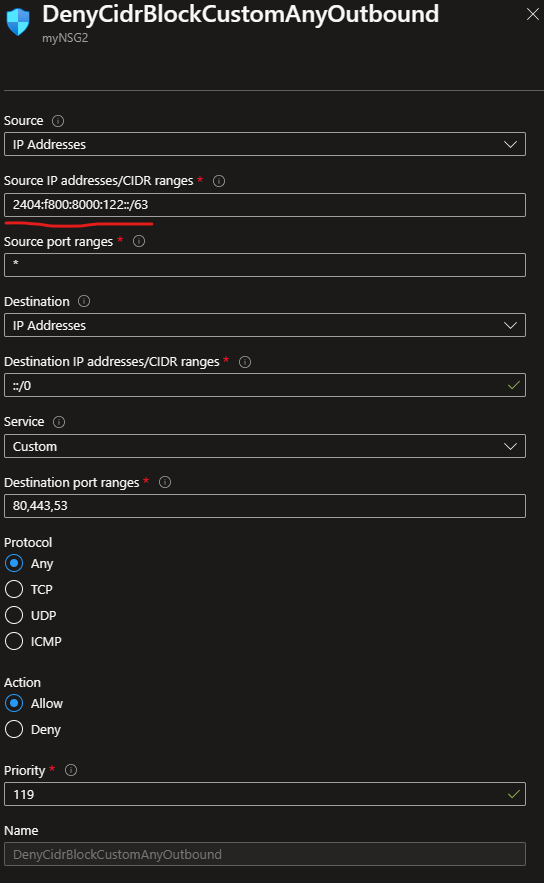Click the NSG shield icon in header
Screen dimensions: 544x883
[x=17, y=21]
